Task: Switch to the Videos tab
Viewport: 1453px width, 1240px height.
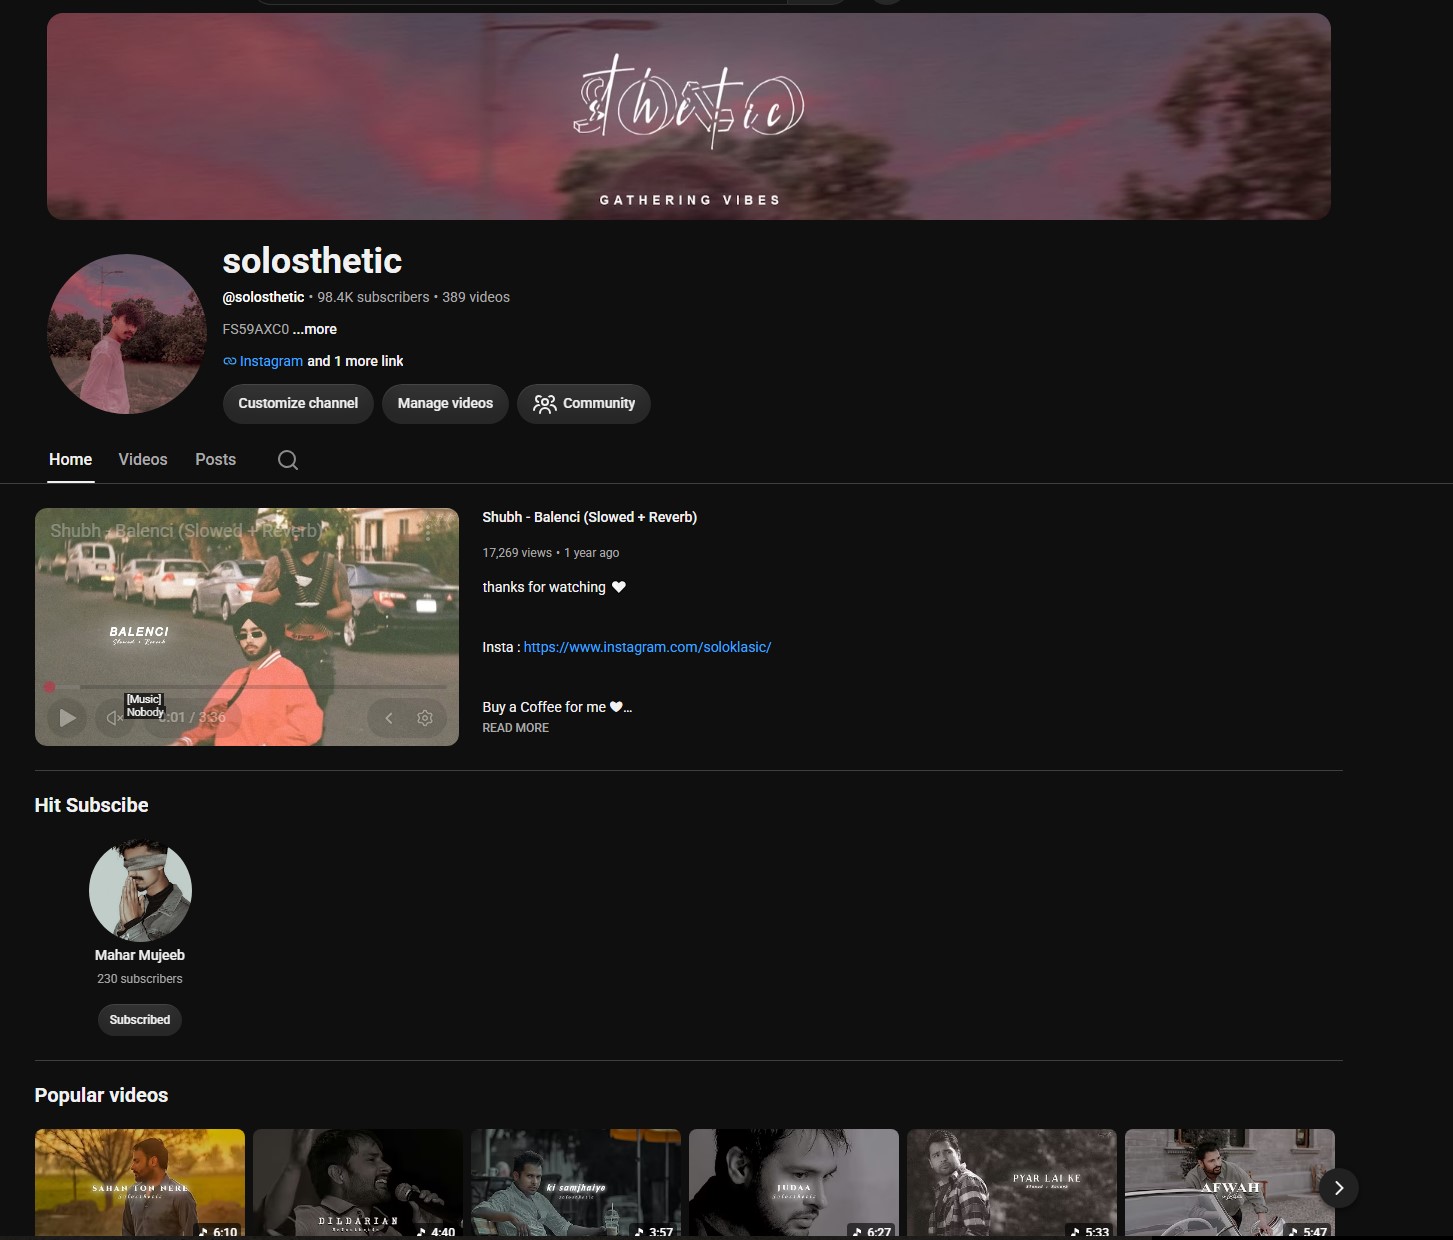Action: coord(143,460)
